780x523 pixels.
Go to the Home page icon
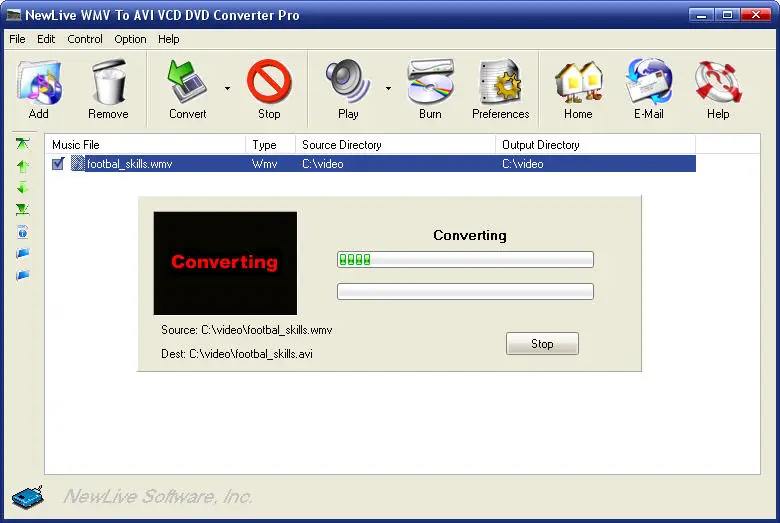(579, 81)
